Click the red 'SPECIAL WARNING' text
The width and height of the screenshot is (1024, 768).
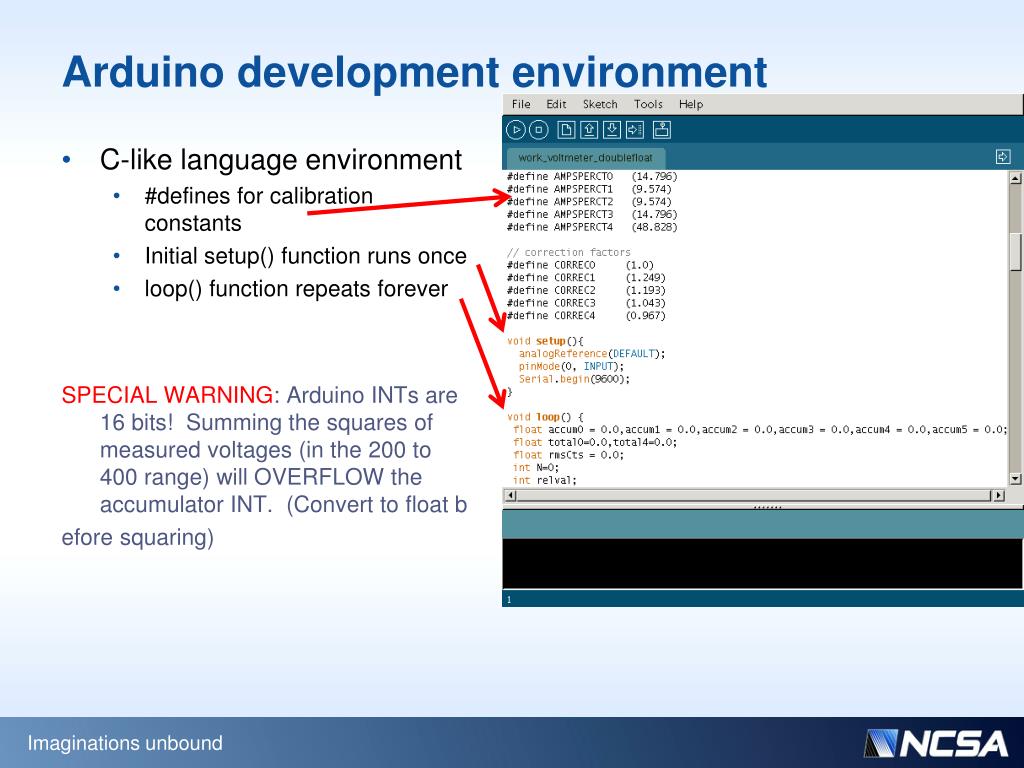click(167, 395)
